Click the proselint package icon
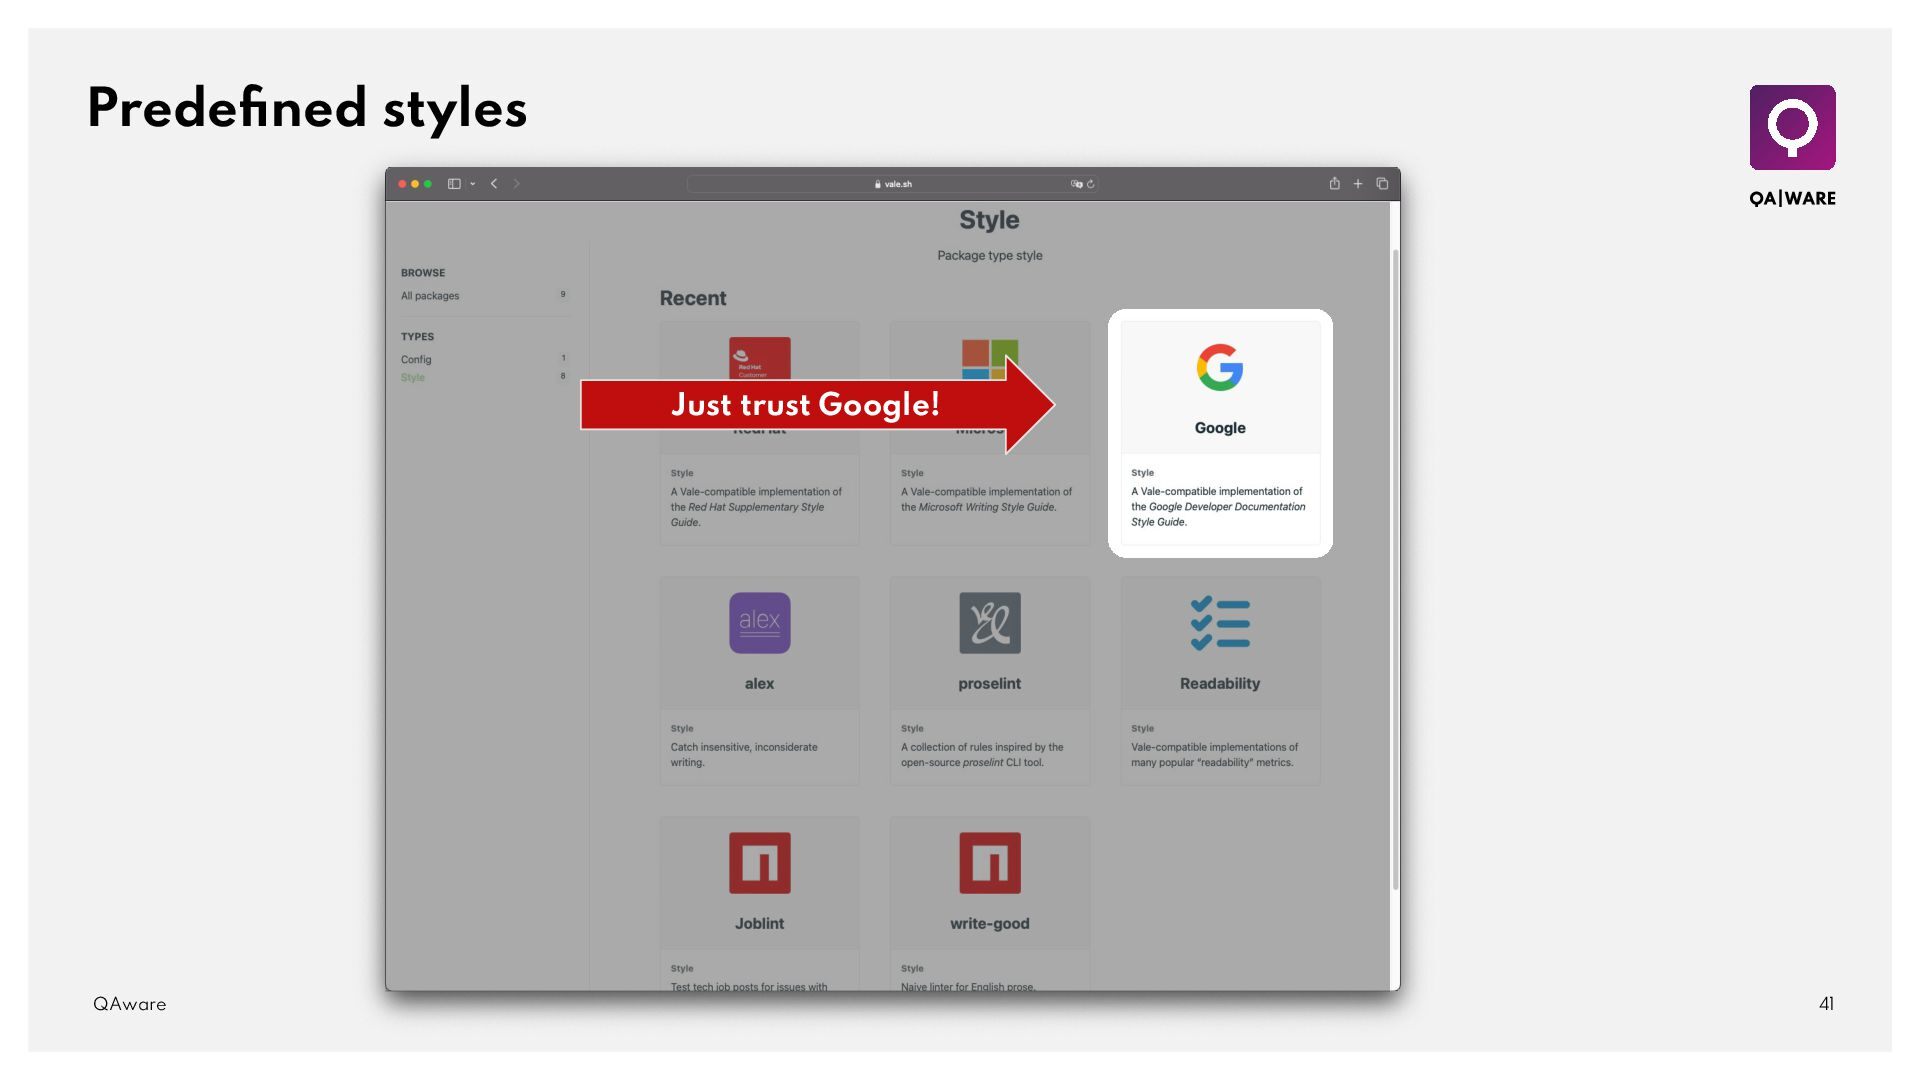Image resolution: width=1920 pixels, height=1080 pixels. tap(989, 623)
